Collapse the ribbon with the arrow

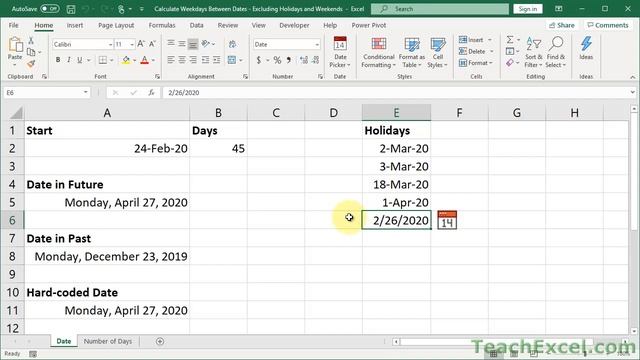(x=633, y=77)
